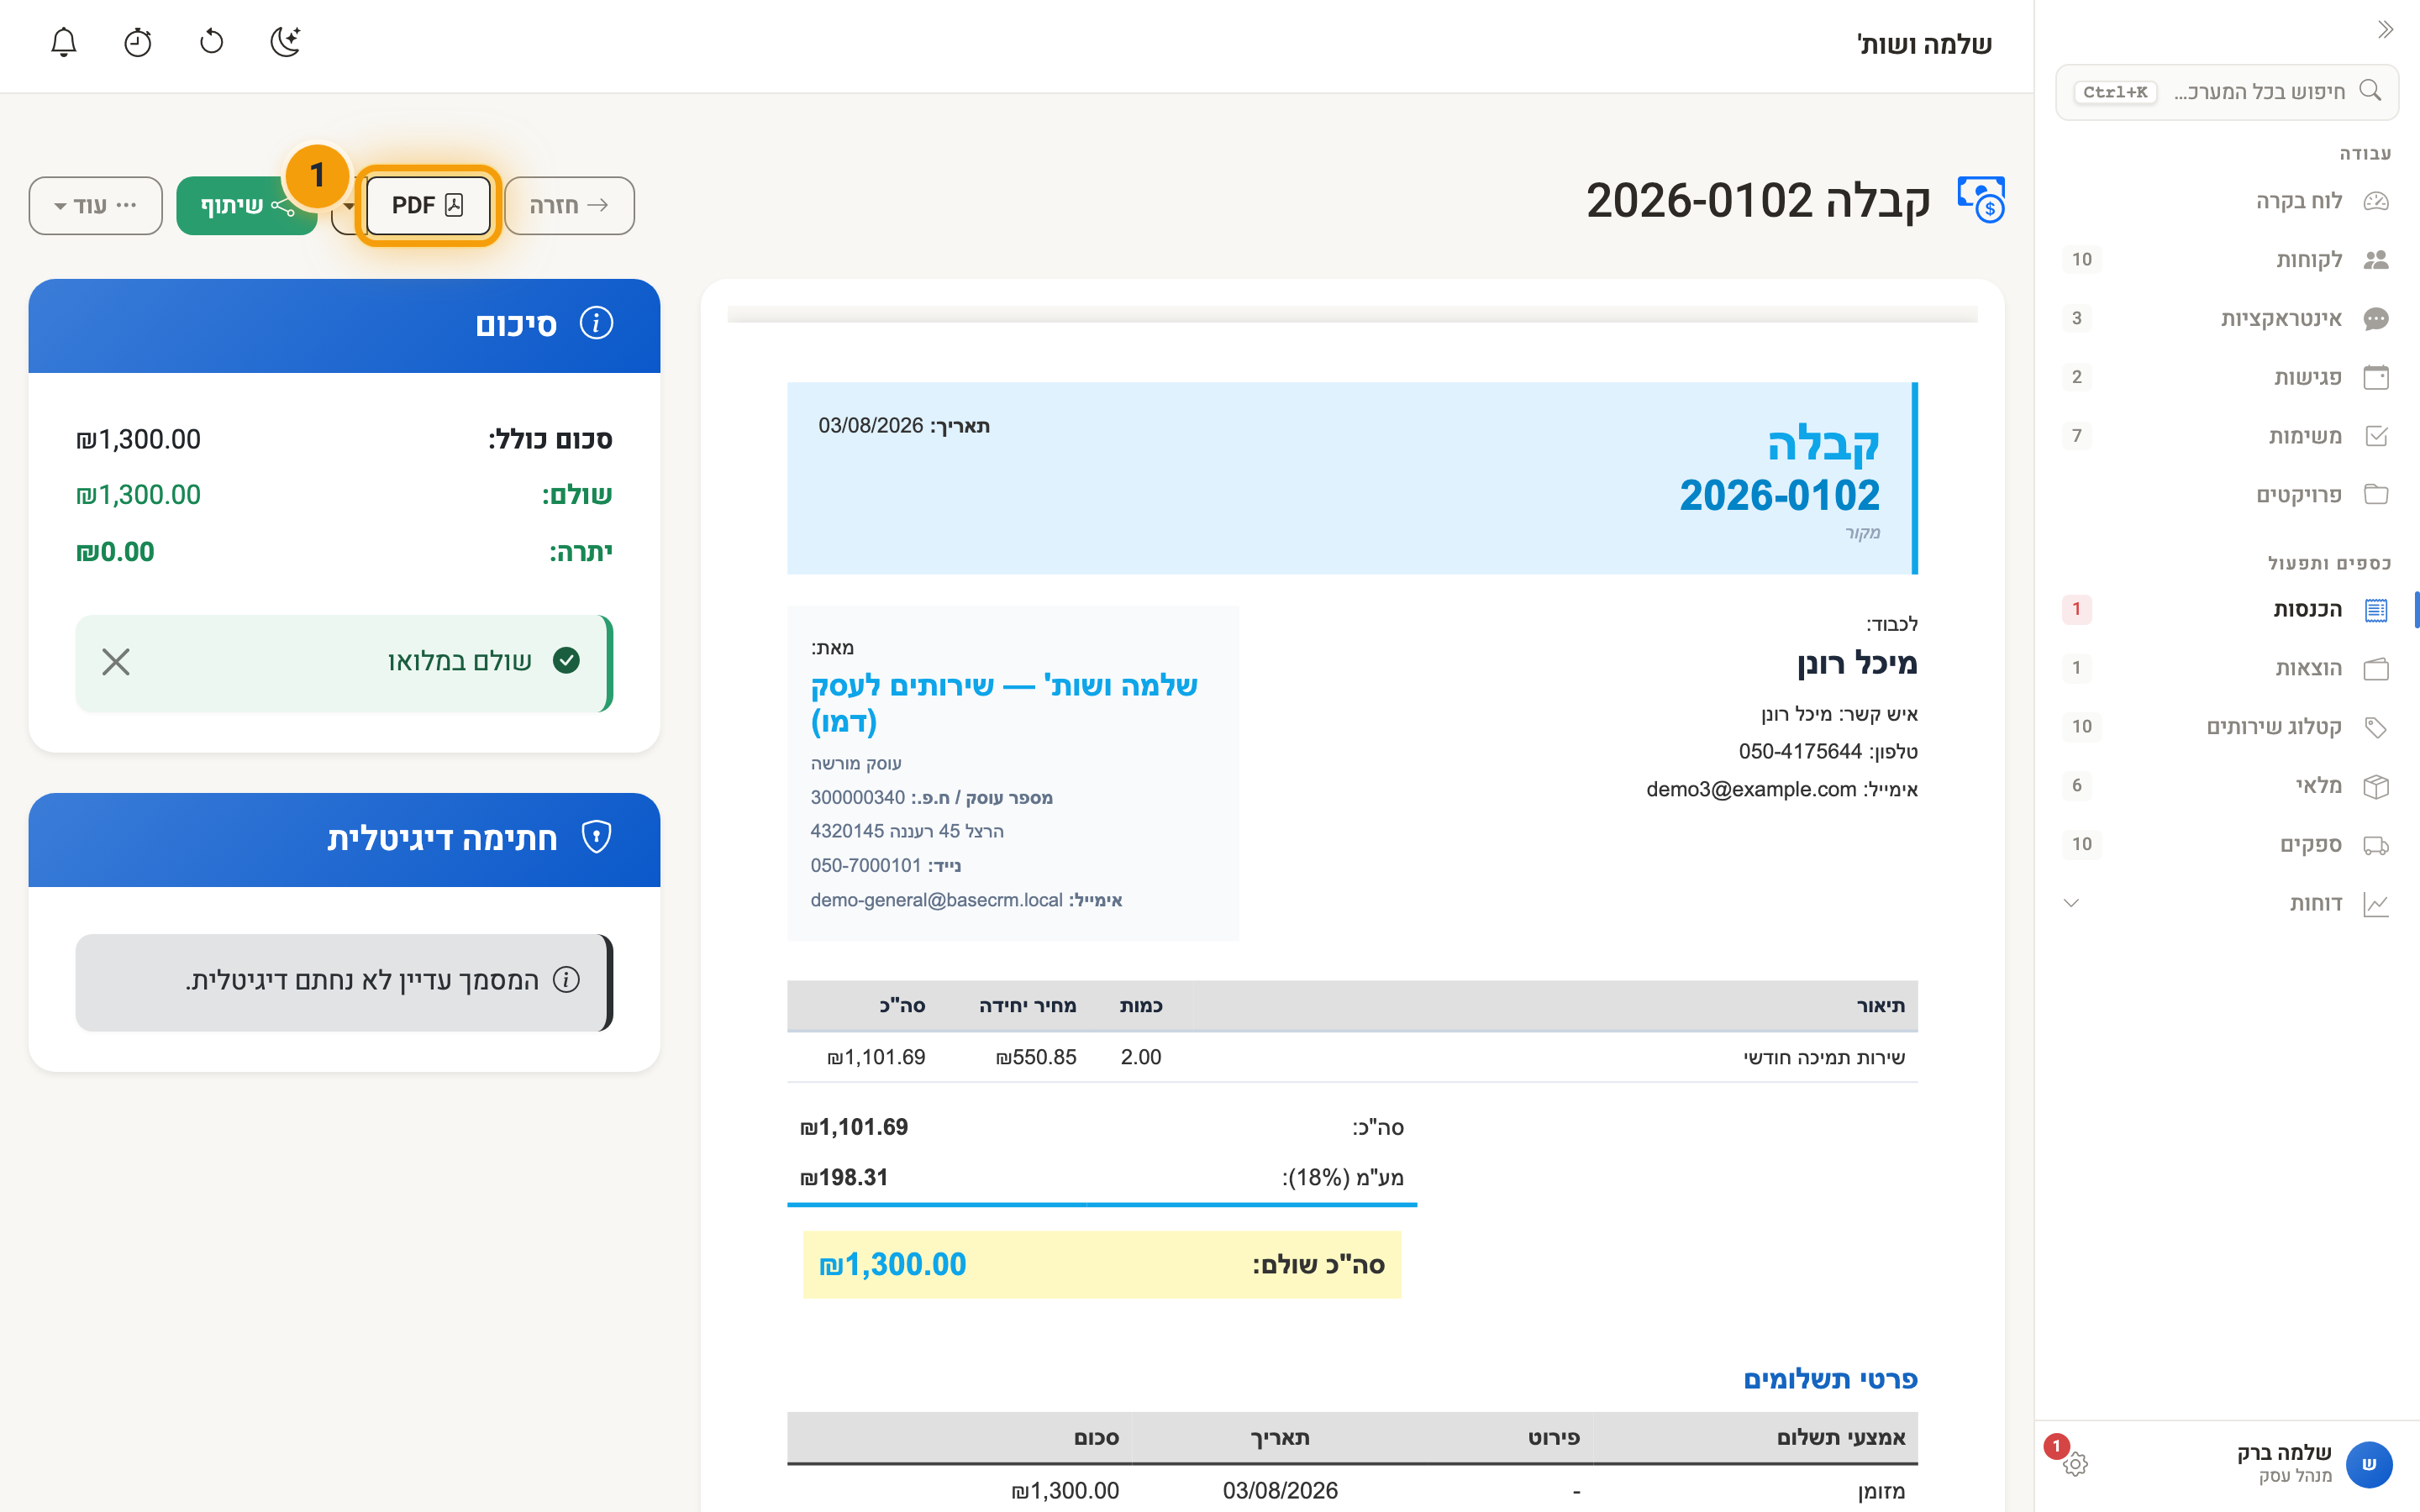This screenshot has height=1512, width=2420.
Task: Click the email demo3@example.com
Action: (x=1751, y=789)
